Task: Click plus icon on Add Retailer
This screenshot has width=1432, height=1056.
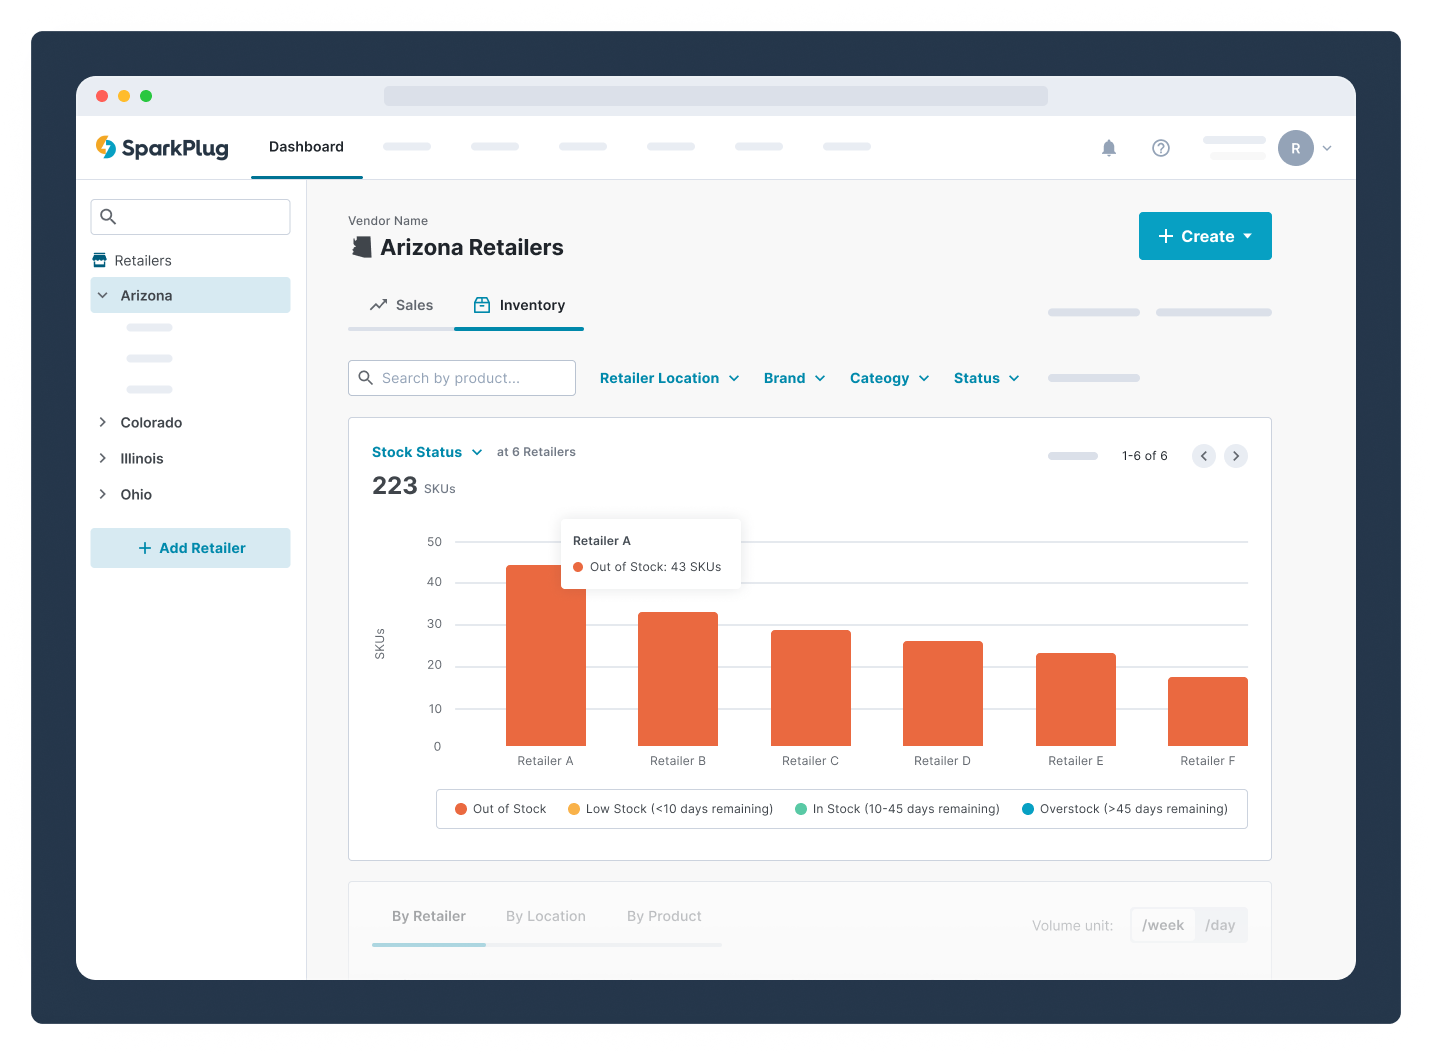Action: (x=145, y=548)
